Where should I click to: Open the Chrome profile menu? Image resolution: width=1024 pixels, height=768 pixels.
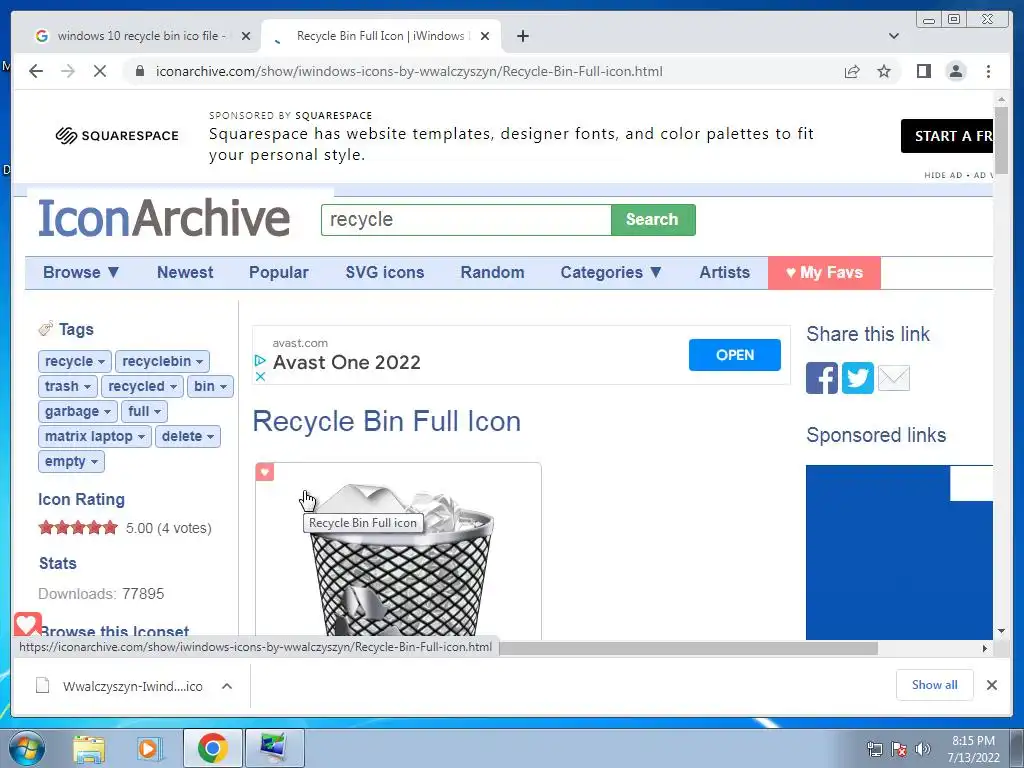click(955, 71)
